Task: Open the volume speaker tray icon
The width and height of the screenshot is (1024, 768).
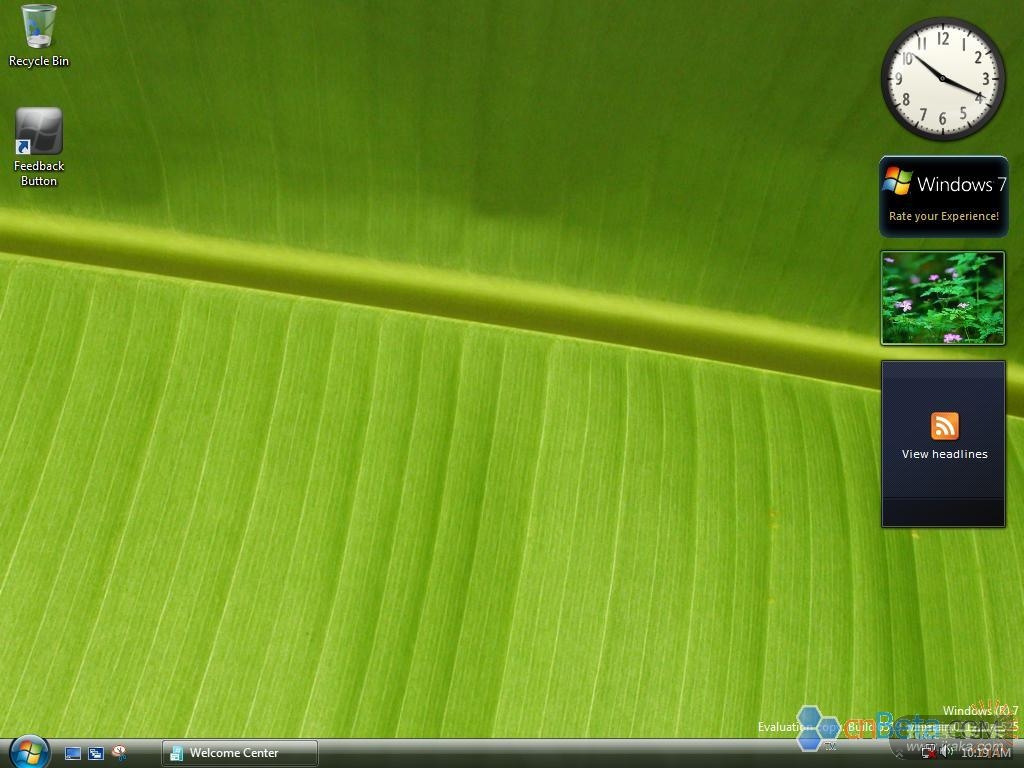Action: [946, 752]
